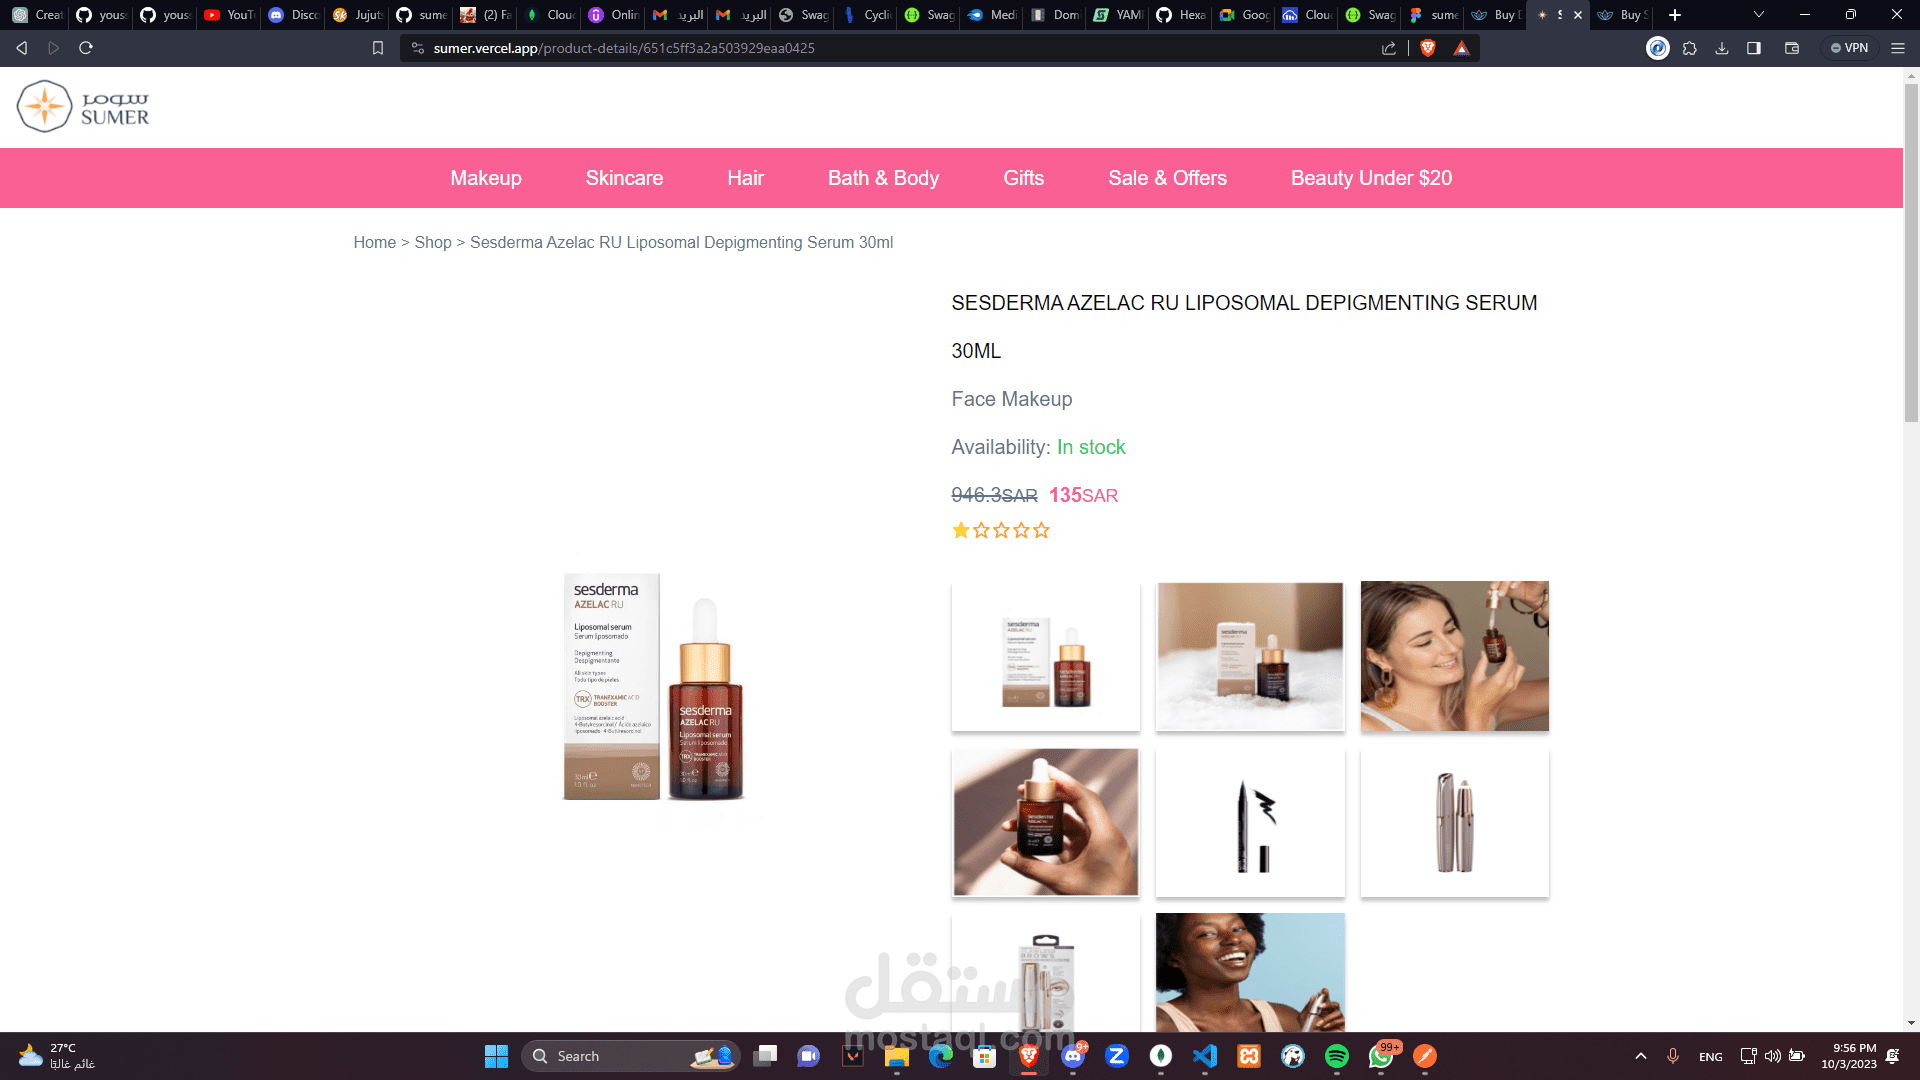Select thumbnail of serum with box on white
Screen dimensions: 1920x1080
pos(1046,657)
